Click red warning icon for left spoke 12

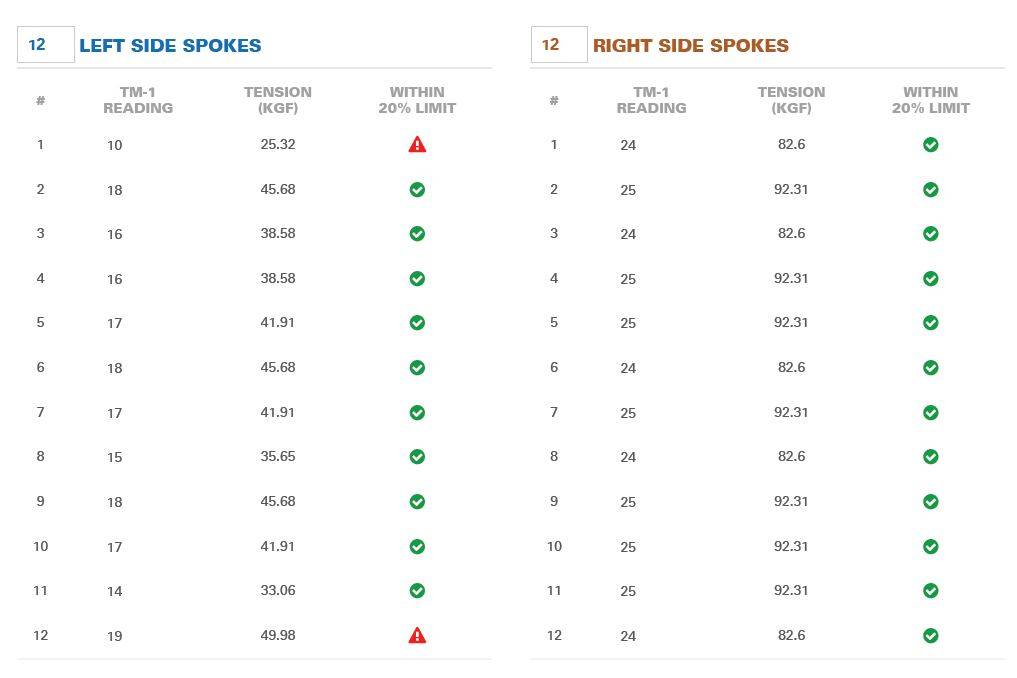click(417, 635)
